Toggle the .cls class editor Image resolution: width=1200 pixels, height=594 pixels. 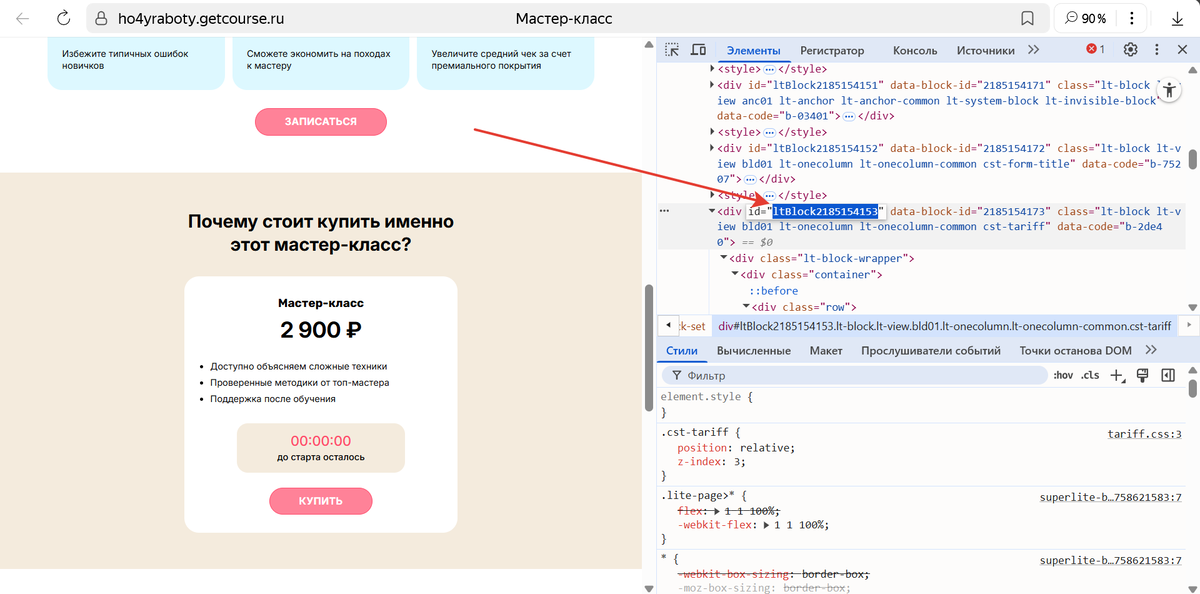pos(1090,376)
